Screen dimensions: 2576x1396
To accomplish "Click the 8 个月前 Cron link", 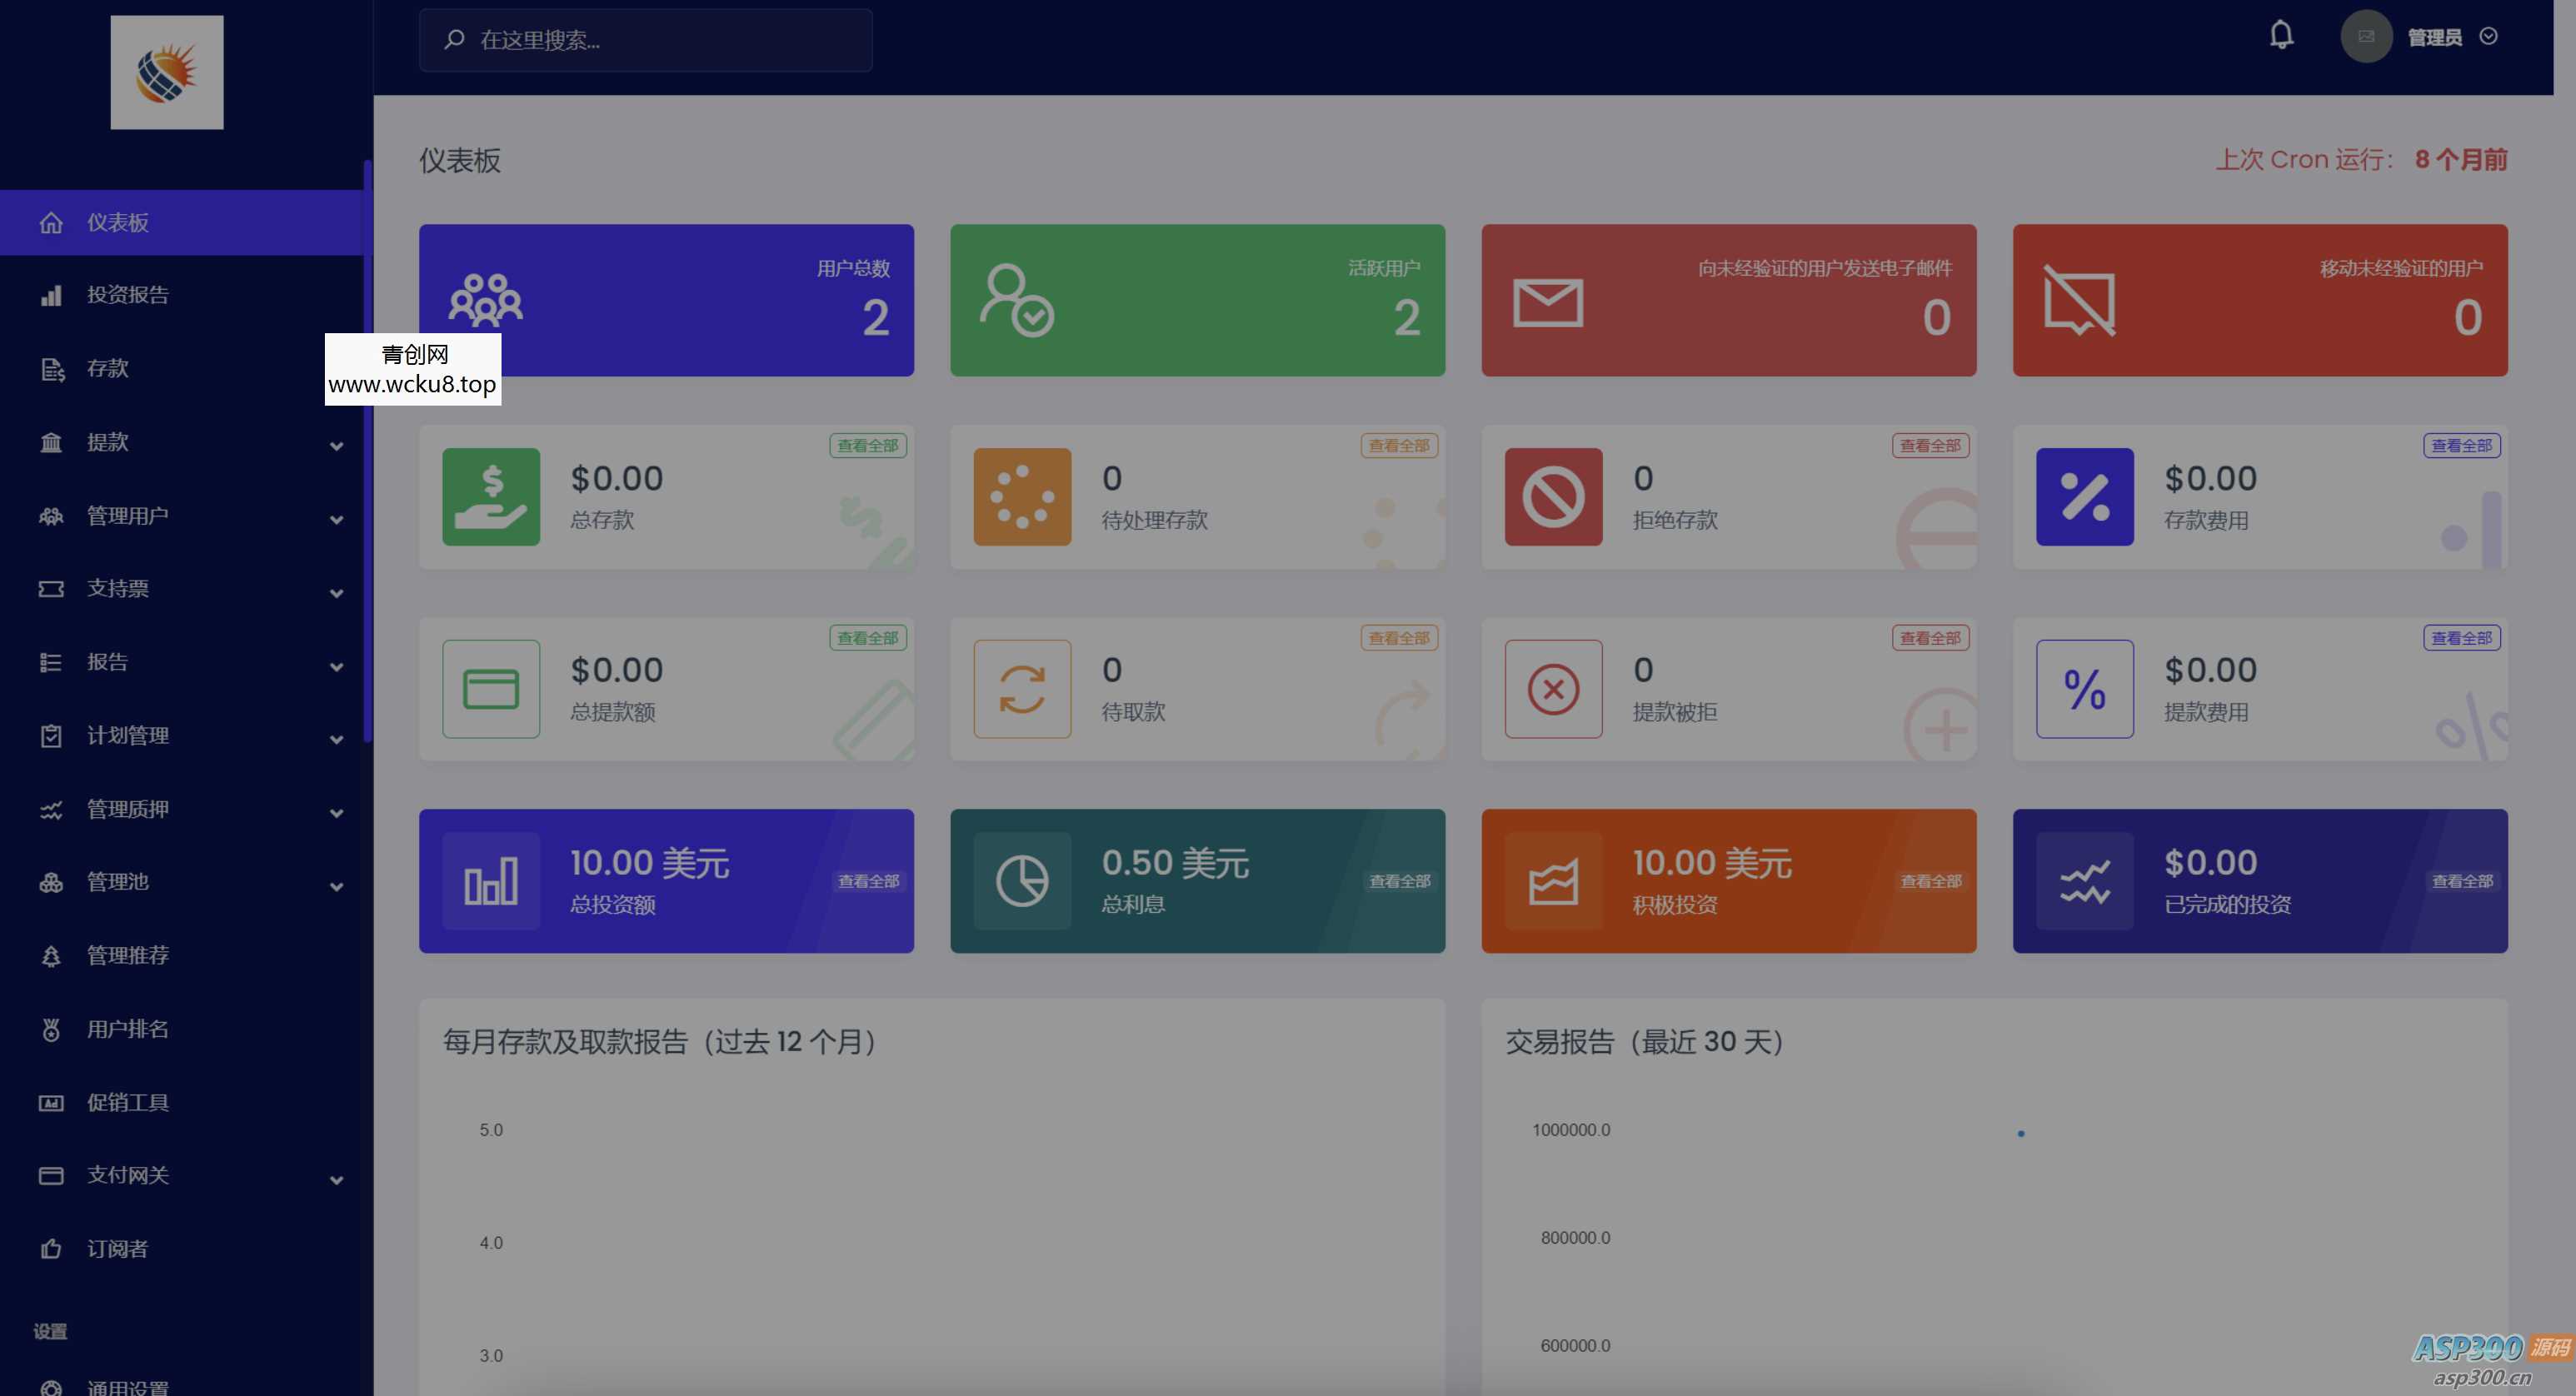I will 2462,159.
